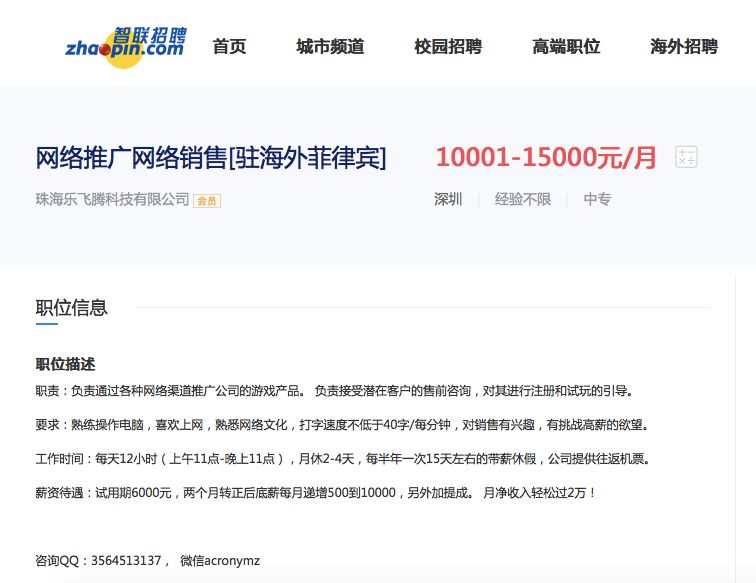
Task: Open 高端职位 from the navigation
Action: tap(566, 46)
